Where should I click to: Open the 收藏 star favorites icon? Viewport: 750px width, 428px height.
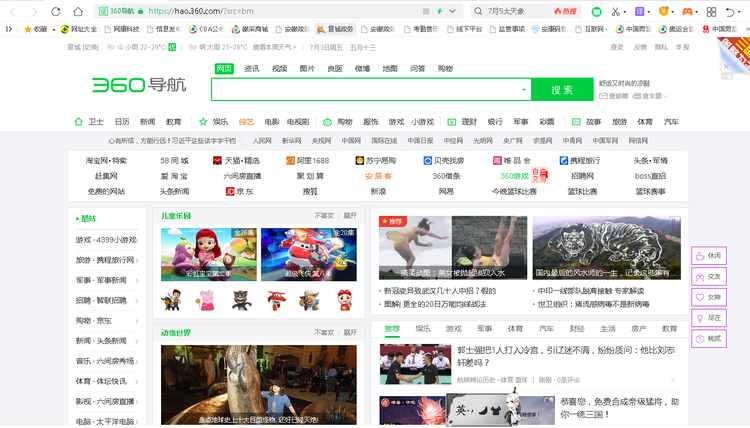click(x=28, y=29)
